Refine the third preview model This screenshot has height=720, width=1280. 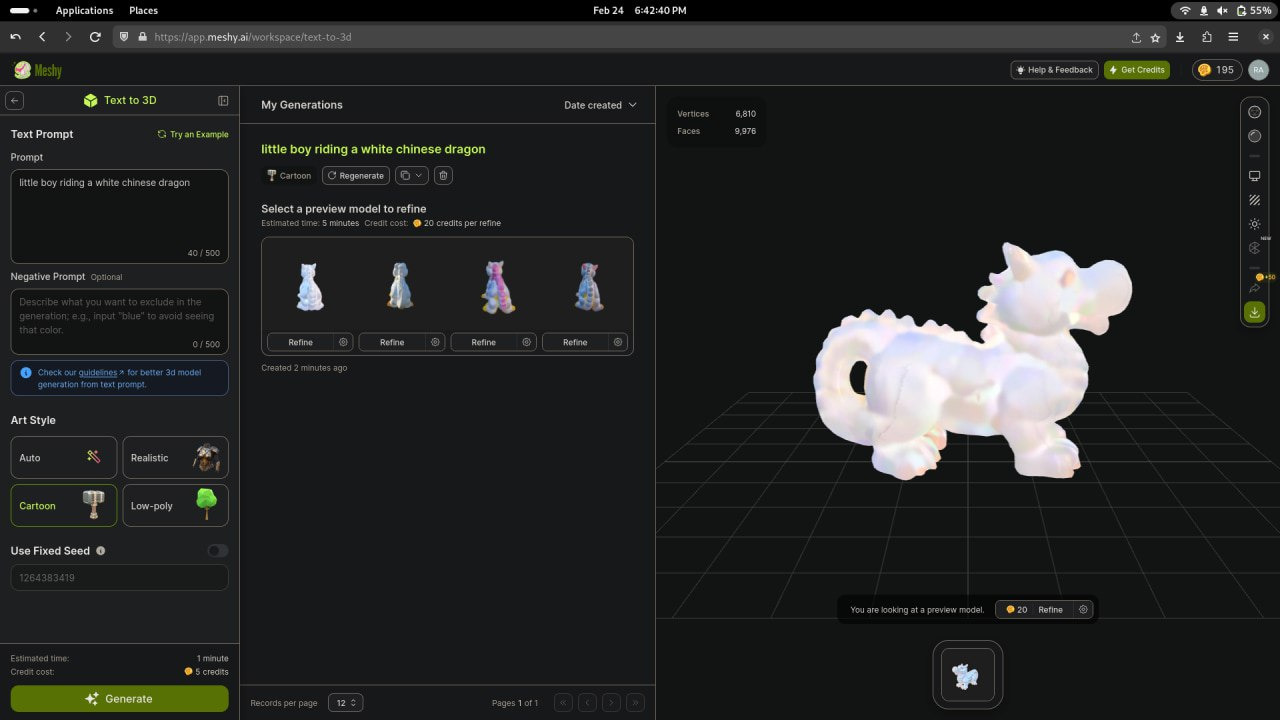click(484, 342)
